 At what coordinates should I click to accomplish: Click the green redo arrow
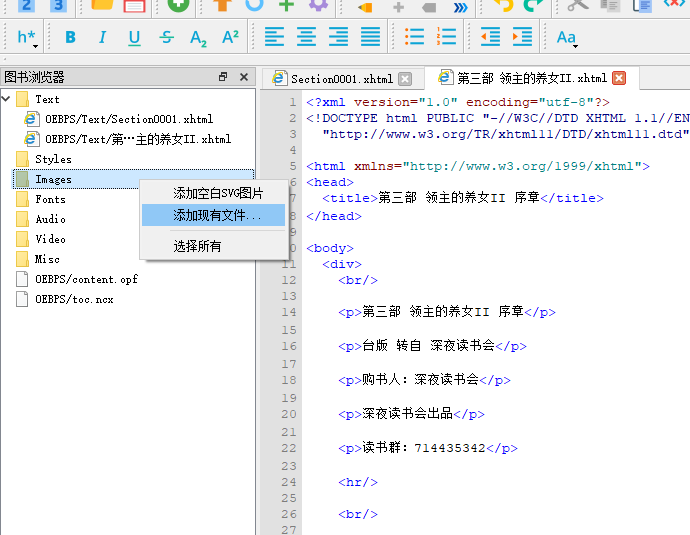coord(533,6)
